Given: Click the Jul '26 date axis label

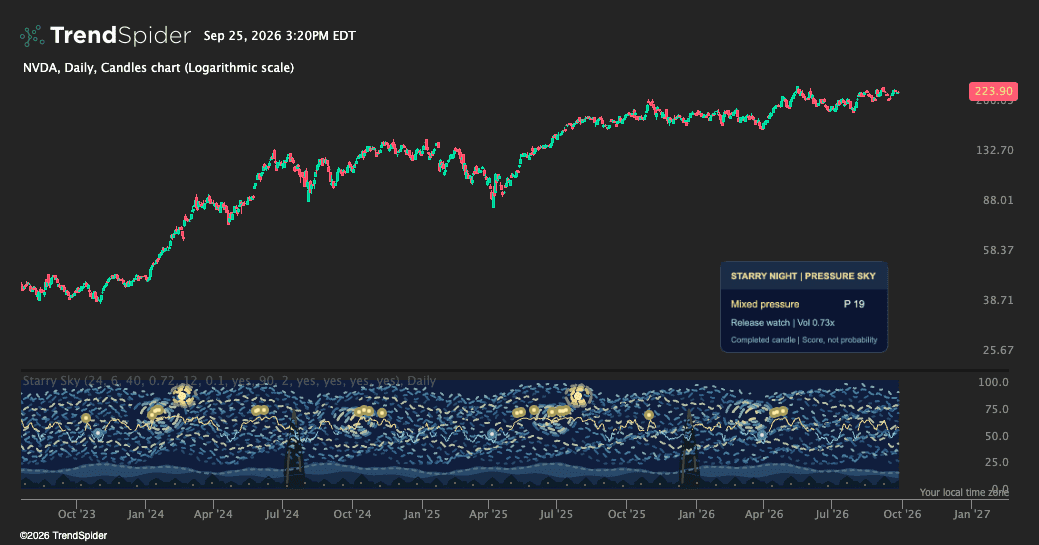Looking at the screenshot, I should 832,514.
